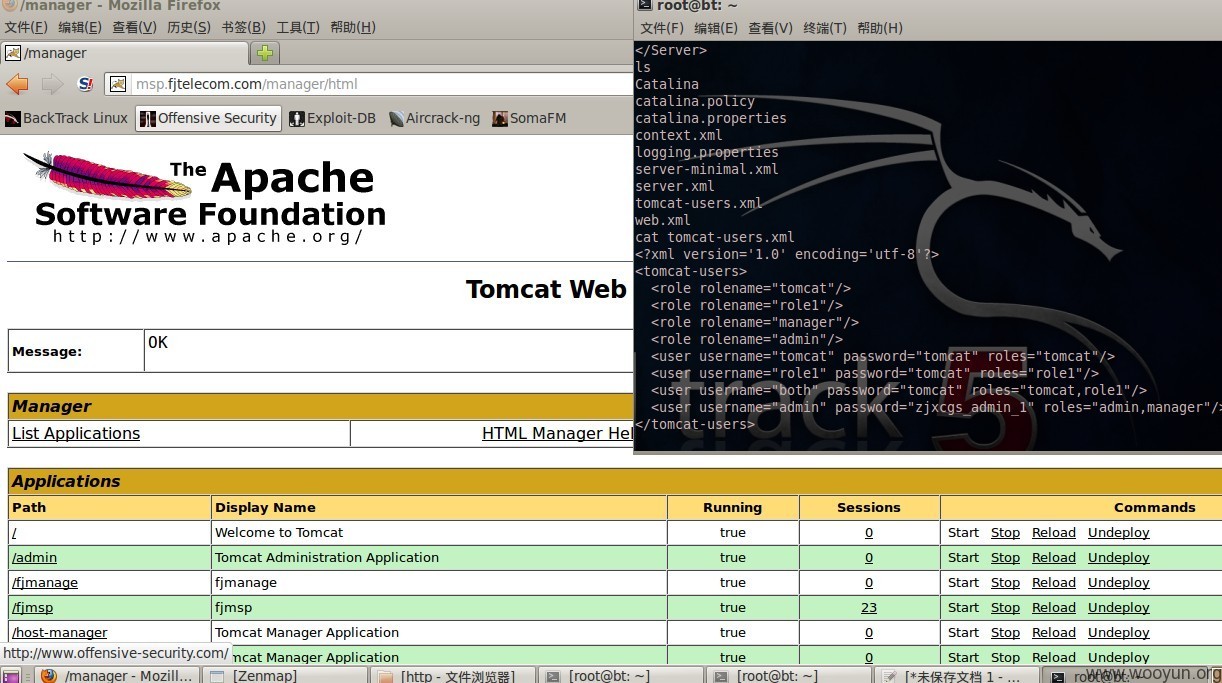Click show desktop icon in taskbar
This screenshot has height=683, width=1222.
click(12, 676)
